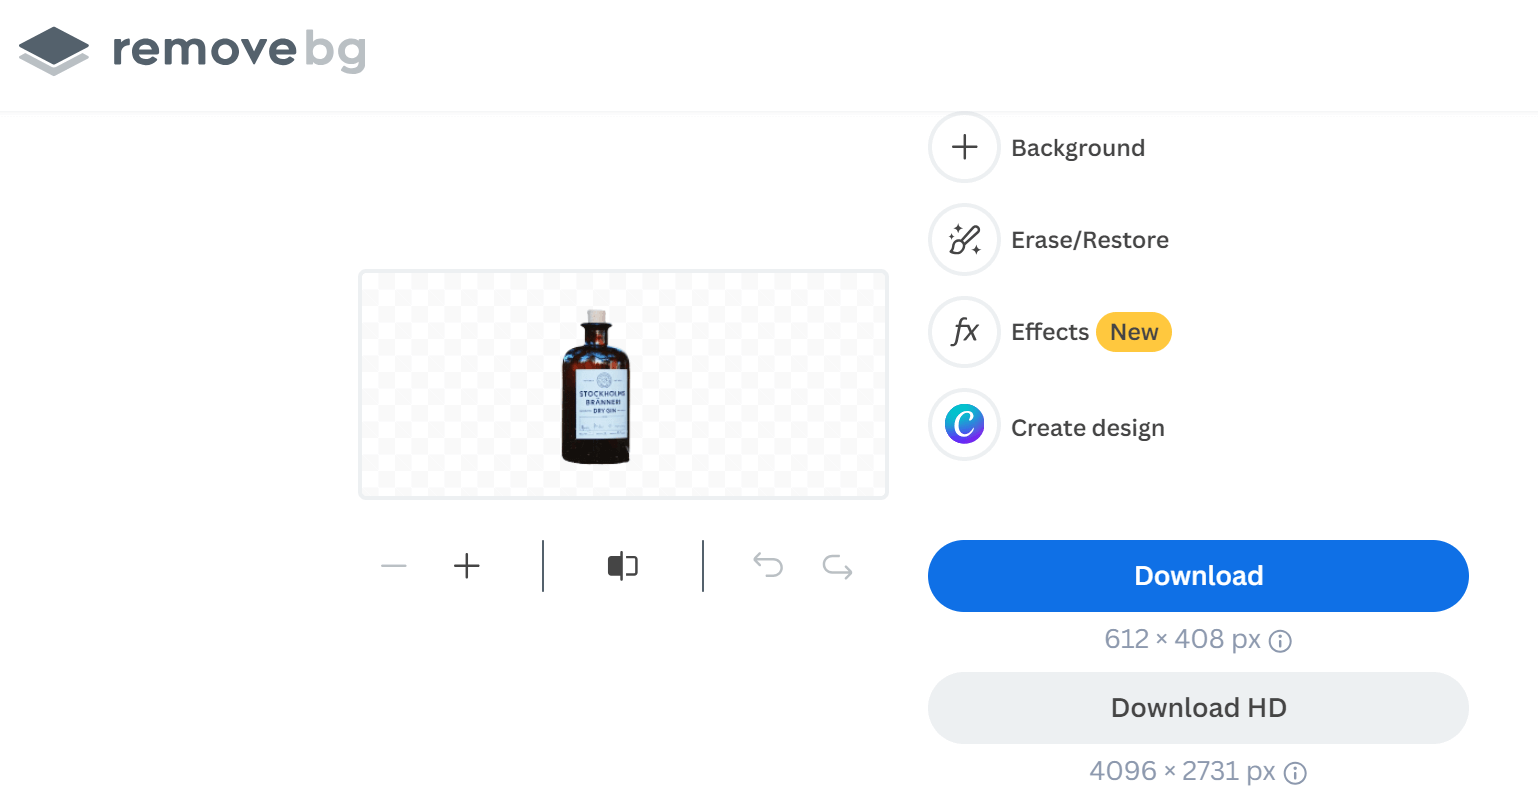Redo the last undone edit
Image resolution: width=1538 pixels, height=796 pixels.
click(837, 568)
